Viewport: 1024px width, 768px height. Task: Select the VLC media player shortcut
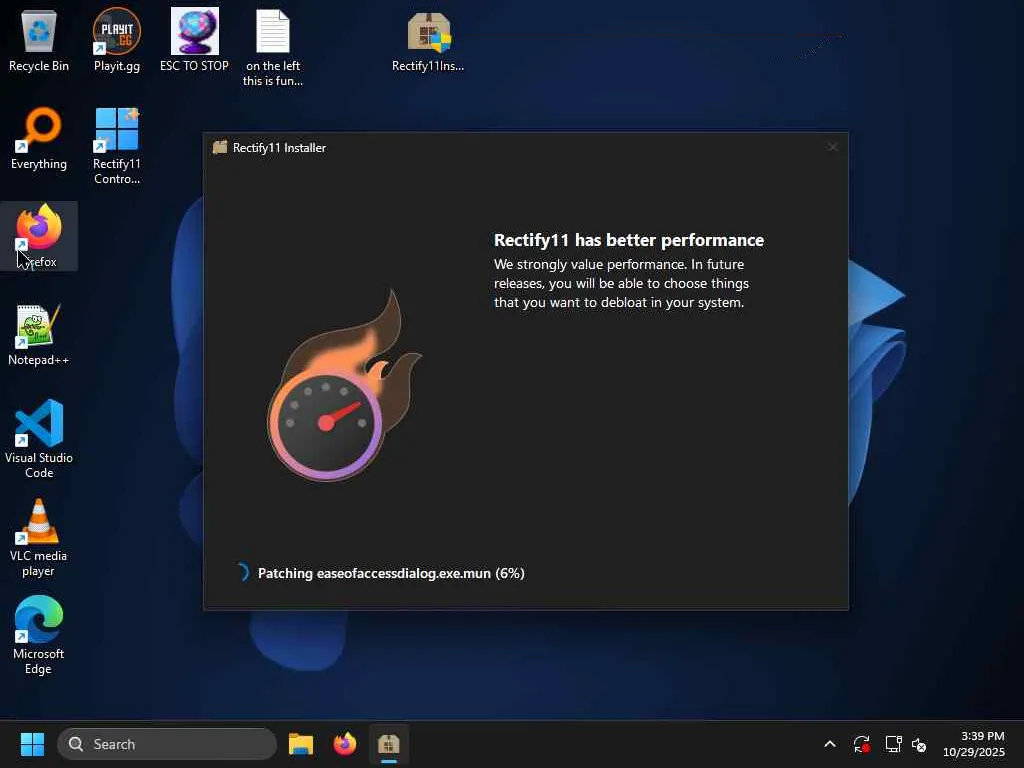pos(39,537)
